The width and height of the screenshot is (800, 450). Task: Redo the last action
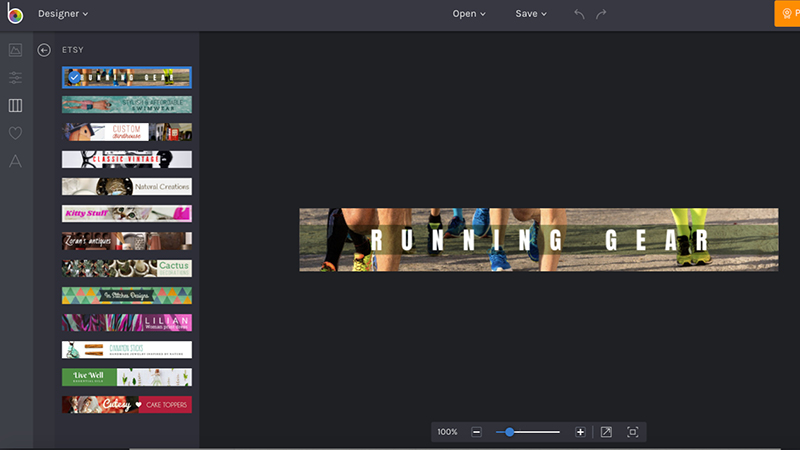pyautogui.click(x=601, y=14)
